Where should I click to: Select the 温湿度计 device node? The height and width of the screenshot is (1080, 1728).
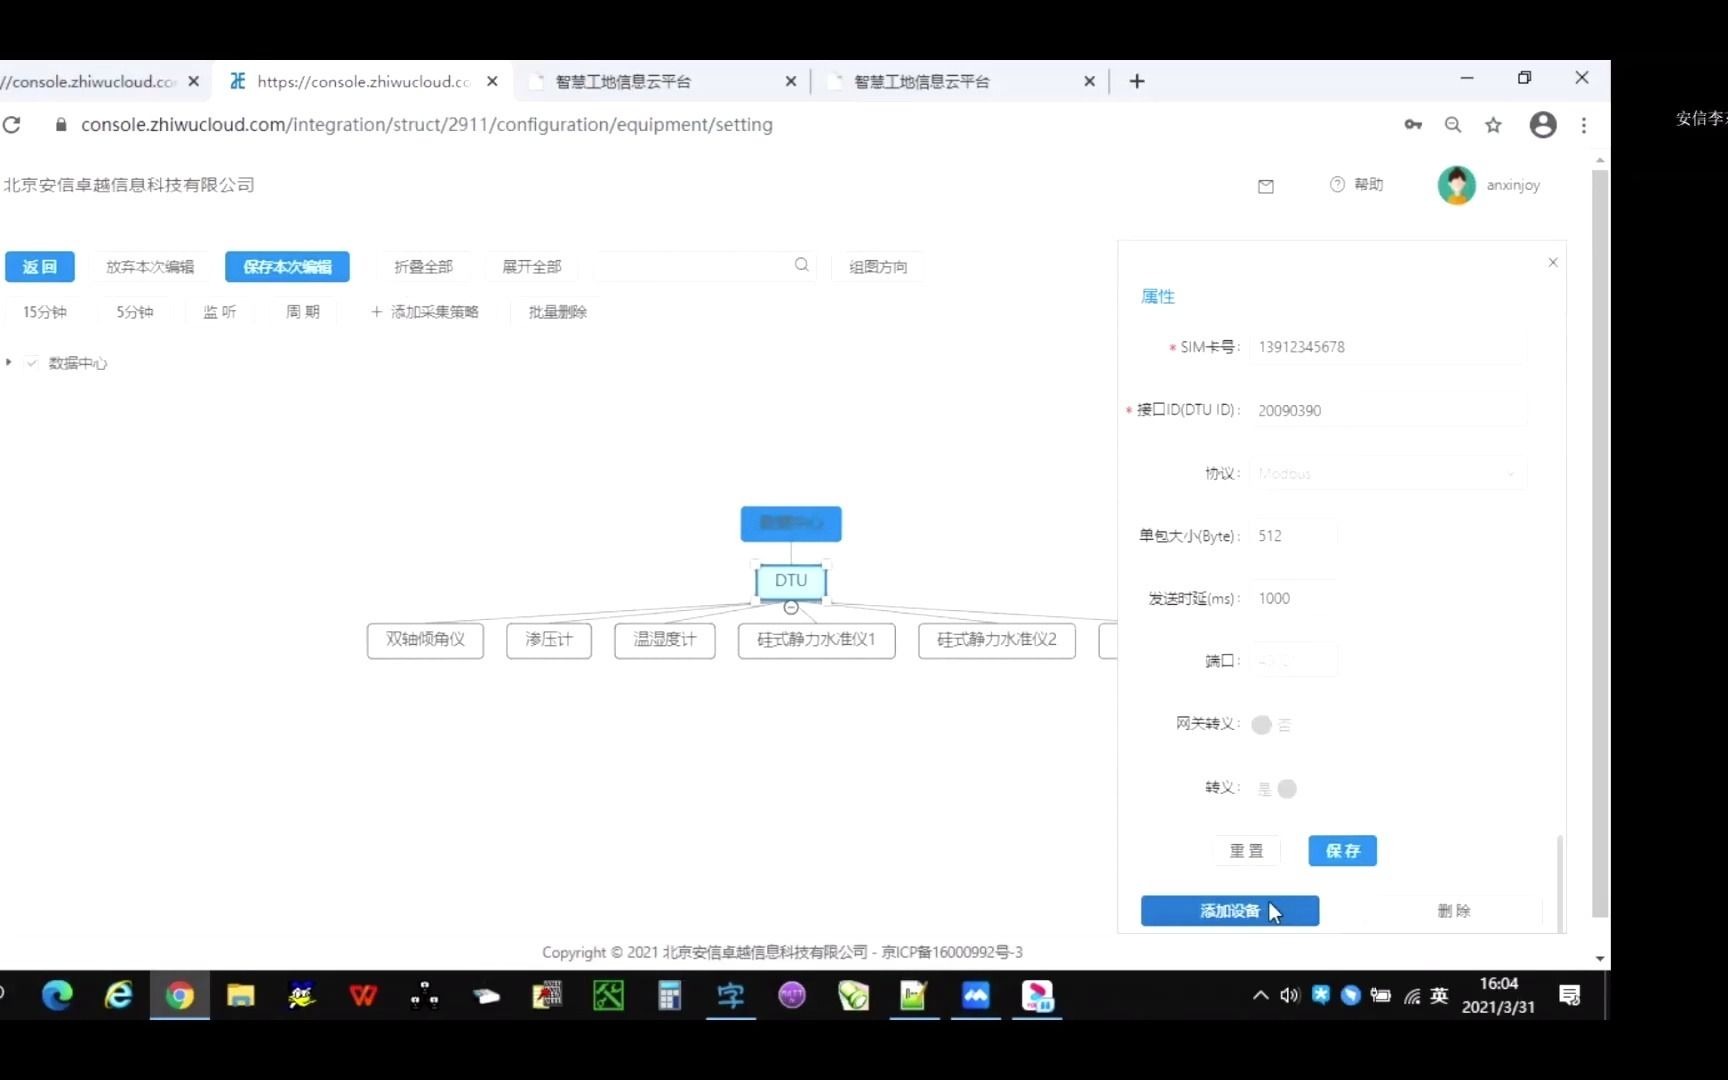pos(665,640)
